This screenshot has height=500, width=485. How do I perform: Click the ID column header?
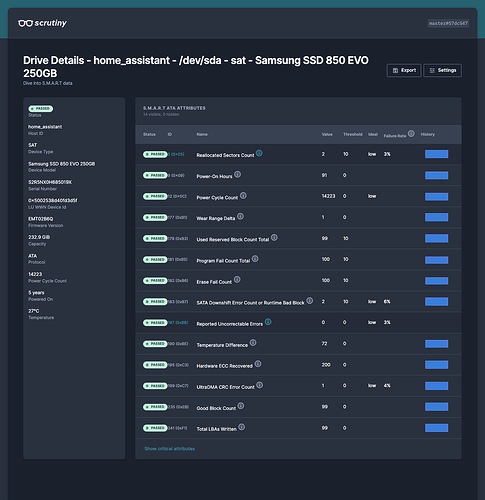tap(170, 134)
